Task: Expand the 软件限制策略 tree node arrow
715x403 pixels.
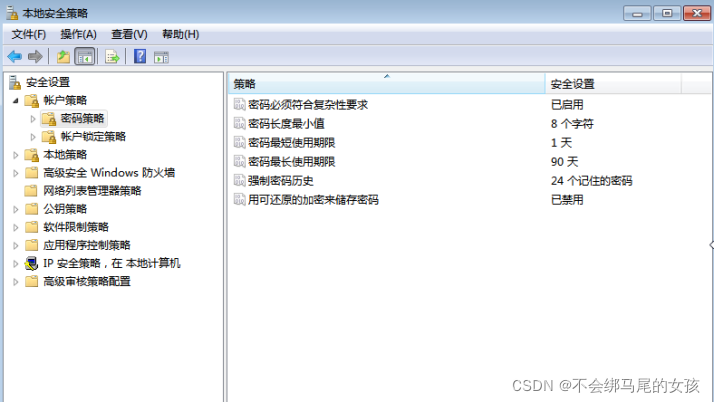Action: coord(16,227)
